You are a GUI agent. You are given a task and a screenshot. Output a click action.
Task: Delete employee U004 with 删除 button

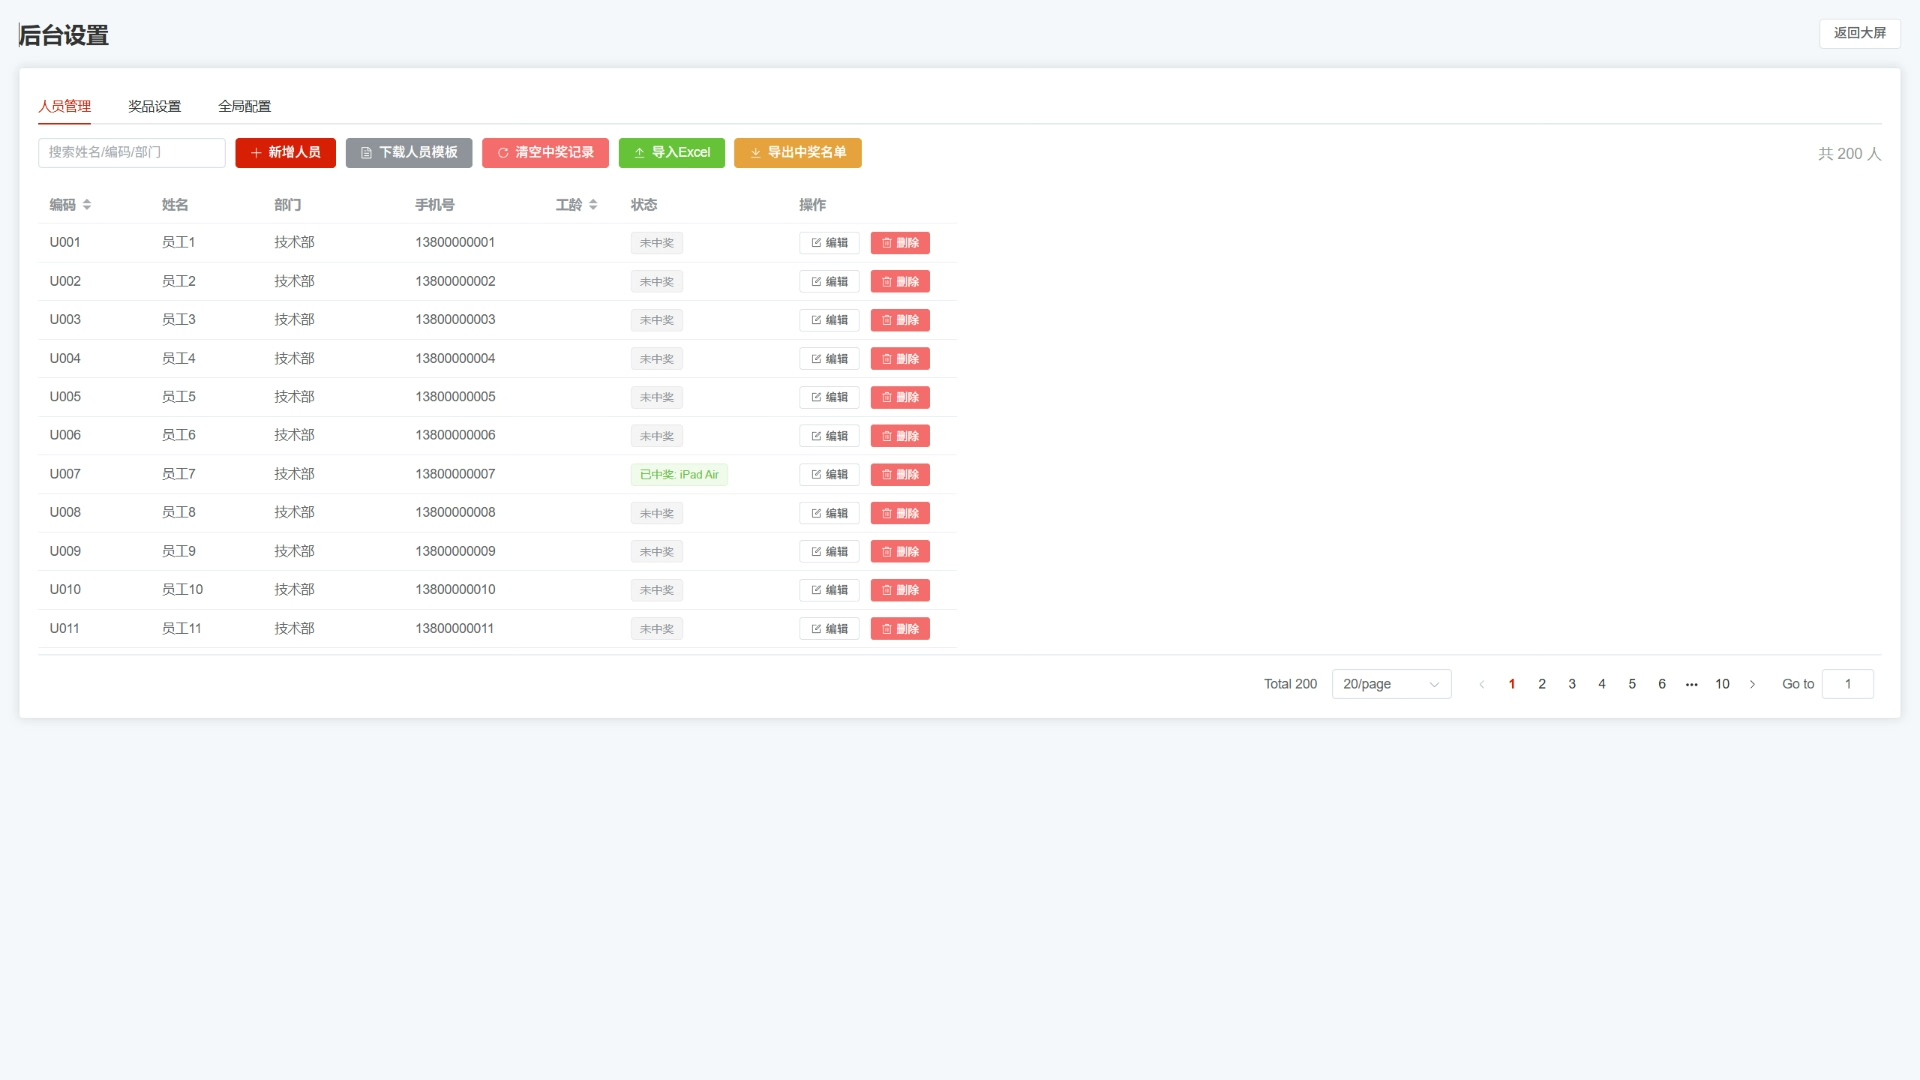click(900, 359)
